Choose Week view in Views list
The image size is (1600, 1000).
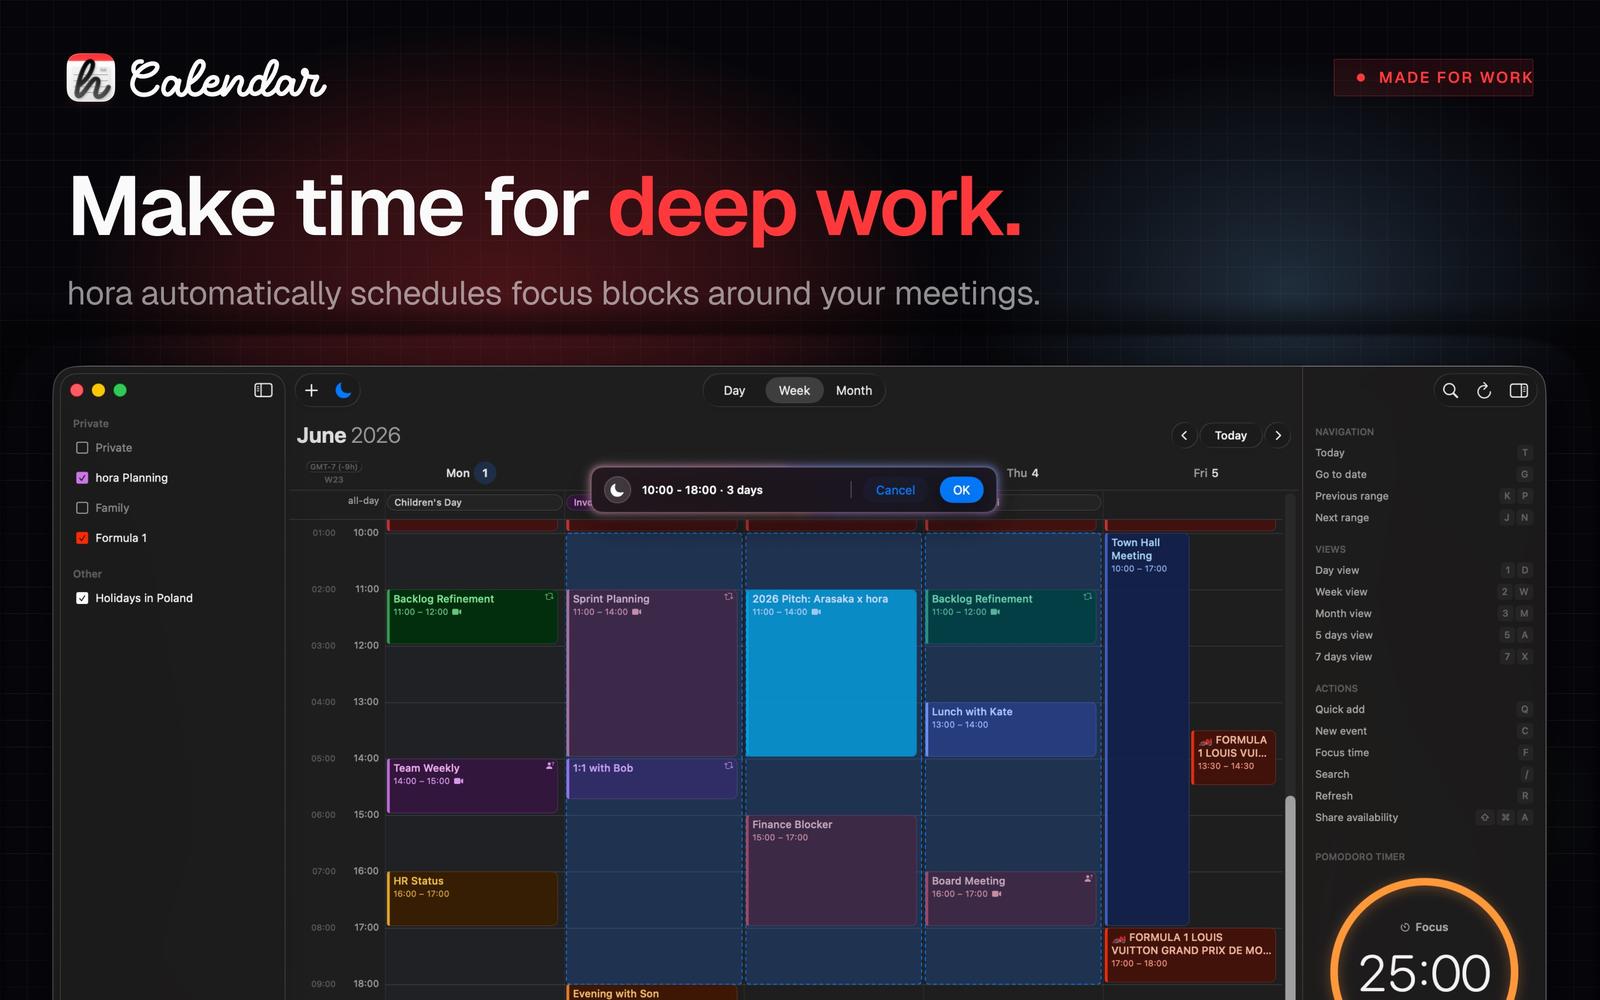pyautogui.click(x=1423, y=592)
